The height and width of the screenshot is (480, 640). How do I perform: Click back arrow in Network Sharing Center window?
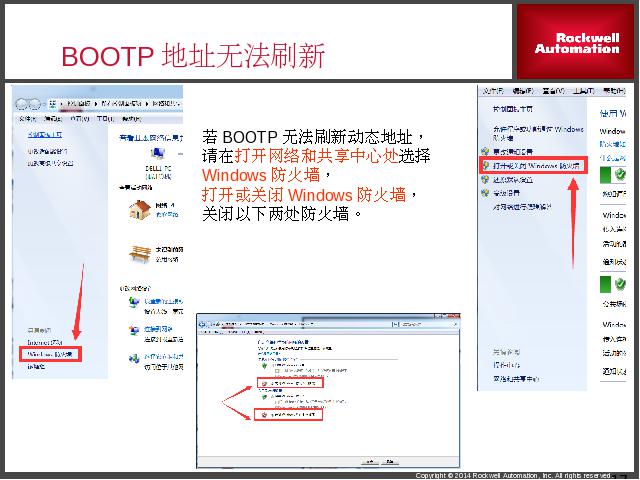tap(22, 104)
